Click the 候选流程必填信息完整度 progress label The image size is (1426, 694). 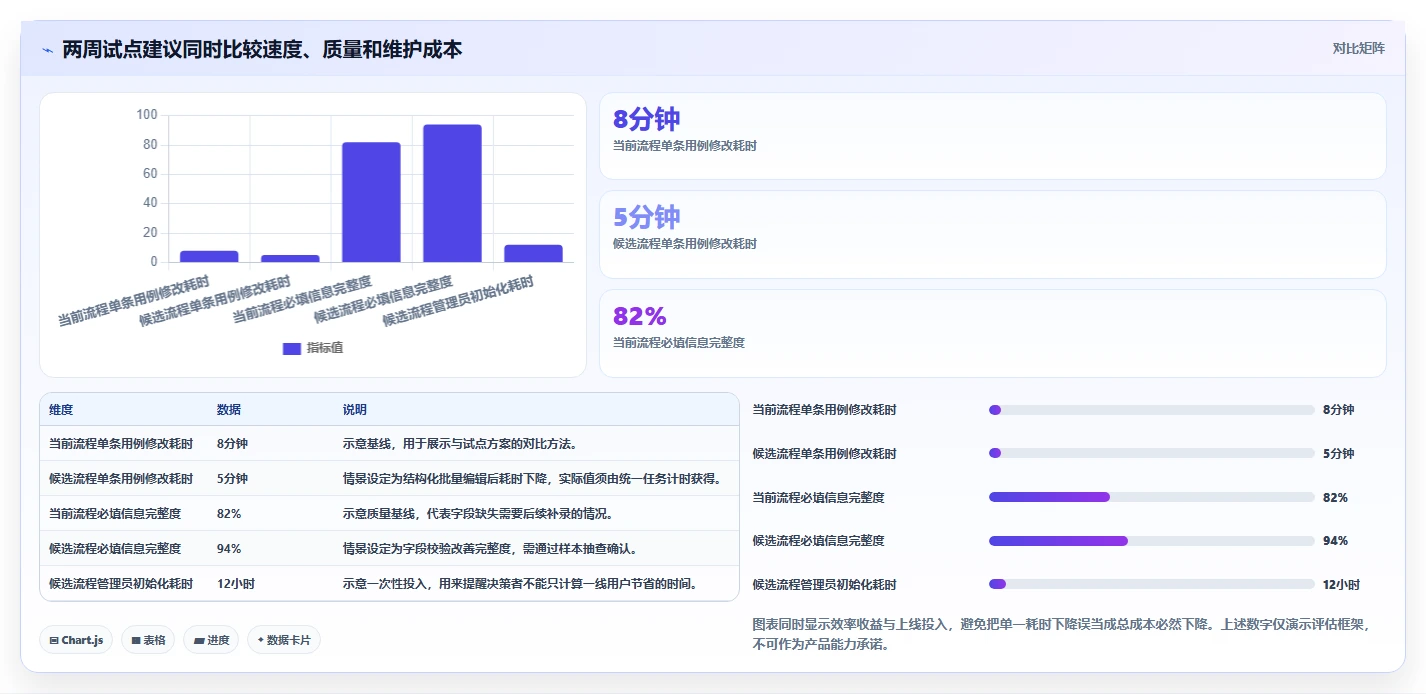click(x=818, y=541)
